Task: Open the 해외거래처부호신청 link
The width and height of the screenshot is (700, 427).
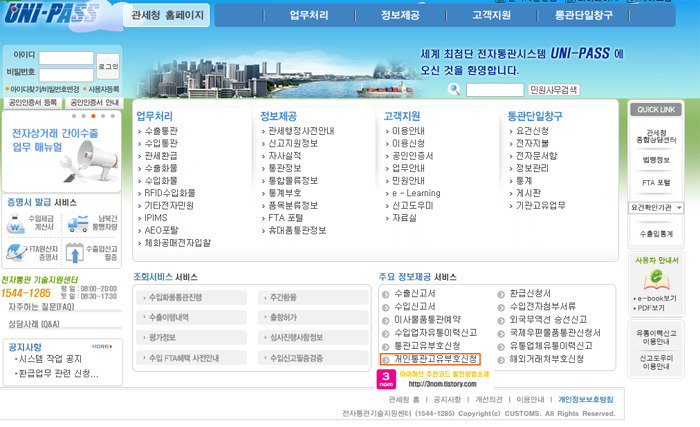Action: pos(546,359)
